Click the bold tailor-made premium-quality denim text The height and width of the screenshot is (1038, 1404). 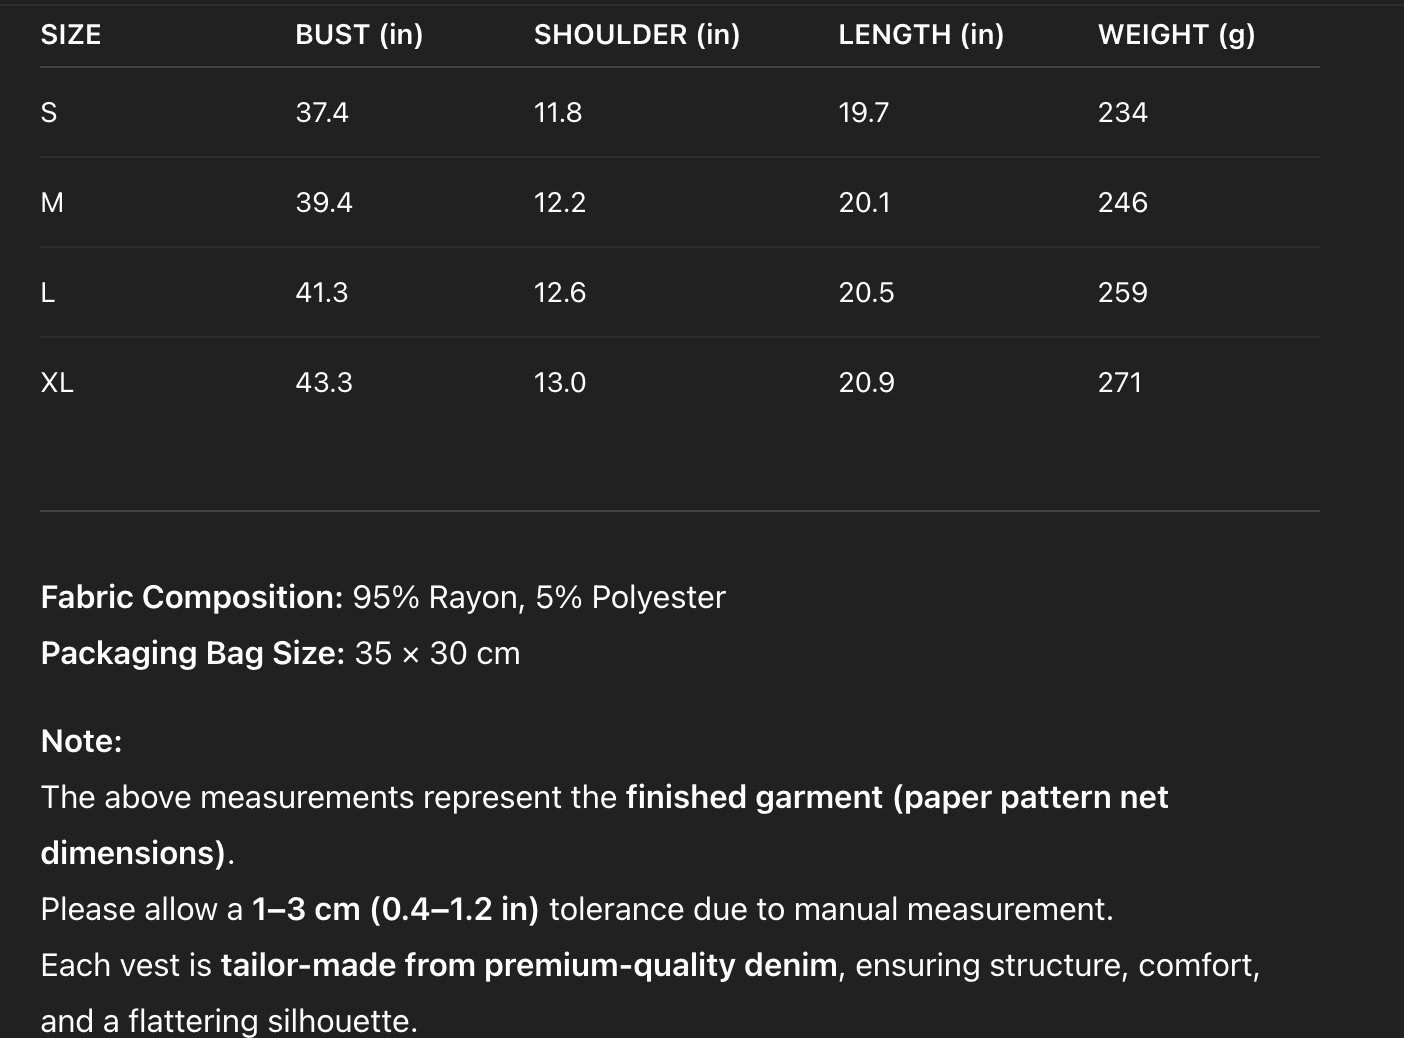point(529,965)
